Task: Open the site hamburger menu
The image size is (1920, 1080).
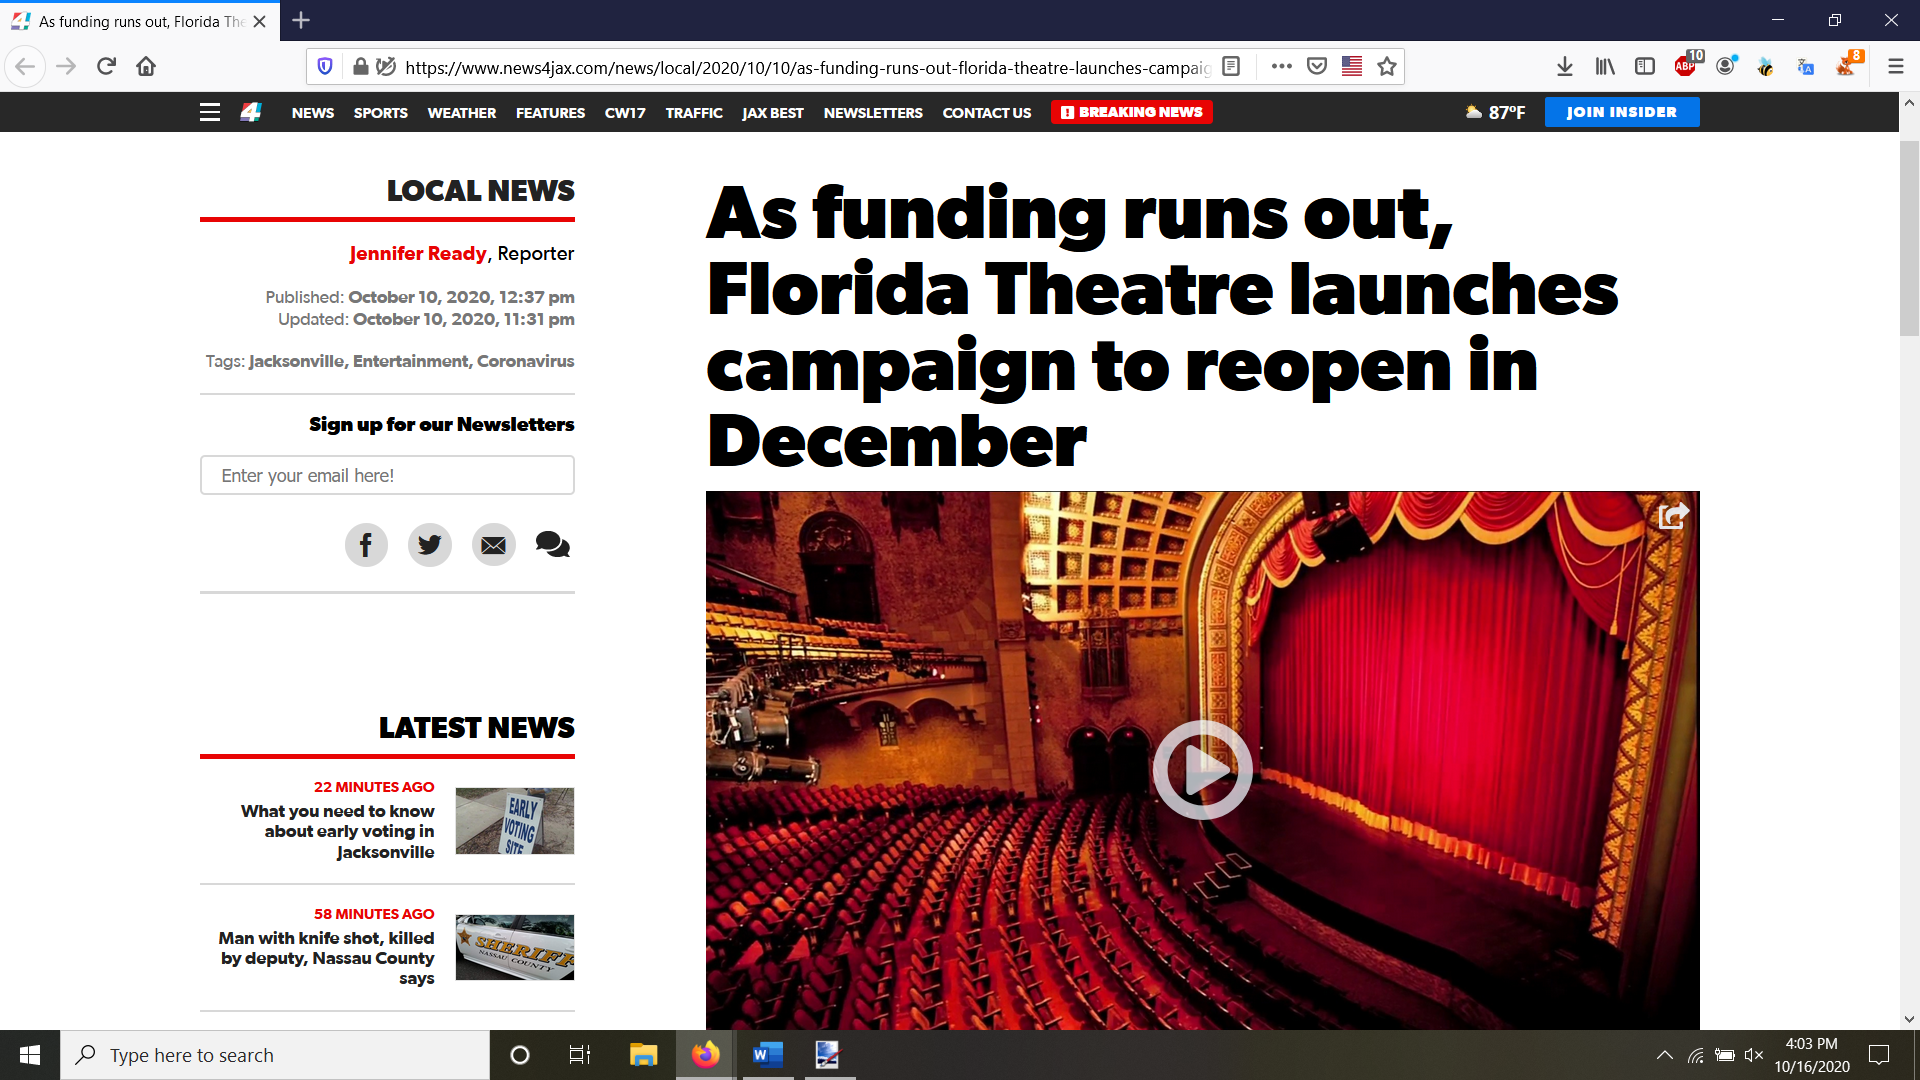Action: (210, 112)
